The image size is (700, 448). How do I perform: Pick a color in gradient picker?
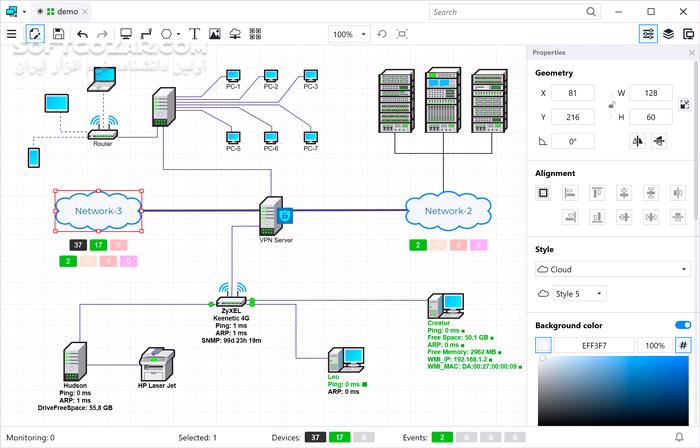tap(613, 391)
